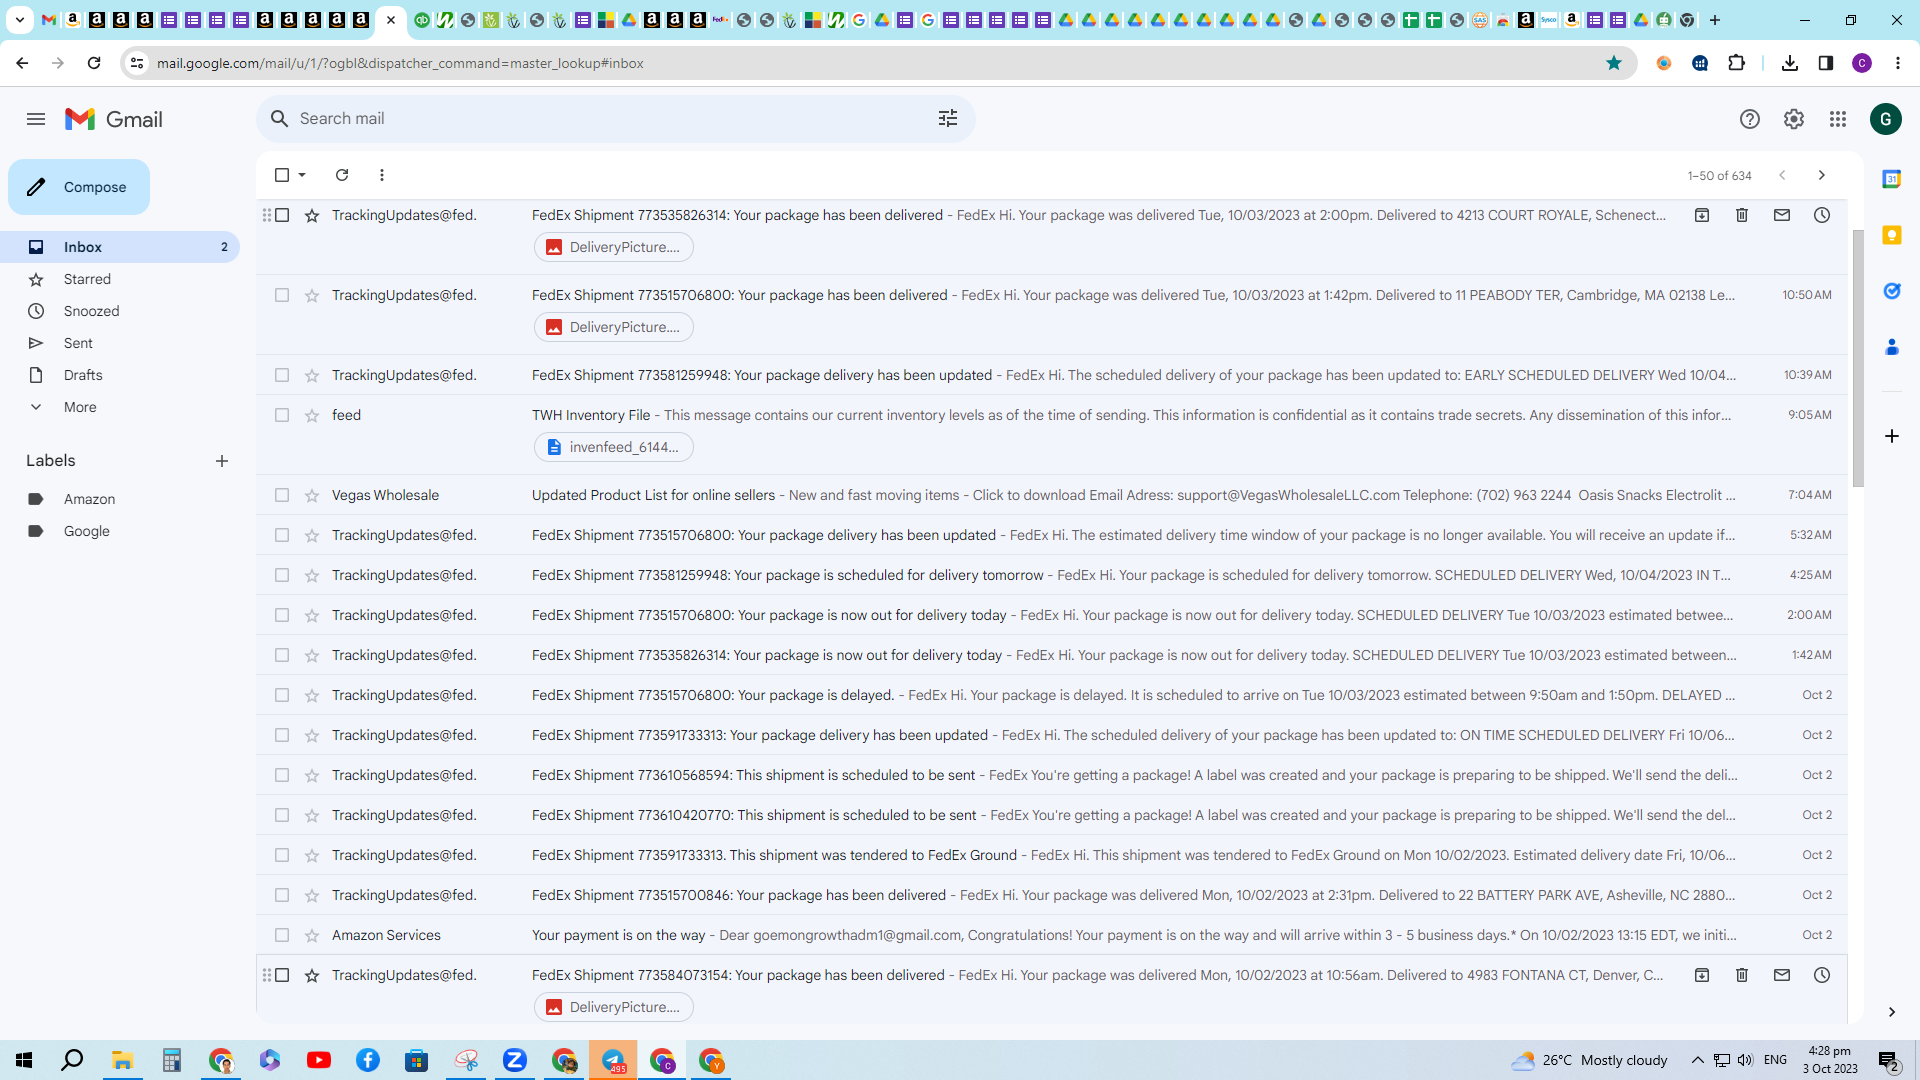The image size is (1920, 1080).
Task: Star the Amazon Services payment email
Action: point(312,935)
